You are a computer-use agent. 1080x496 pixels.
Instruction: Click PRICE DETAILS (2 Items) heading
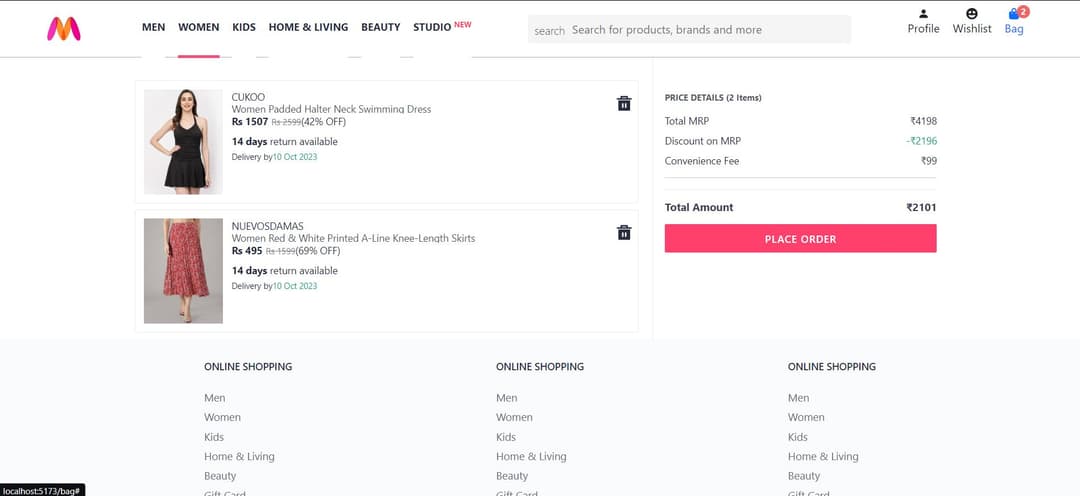pos(713,98)
